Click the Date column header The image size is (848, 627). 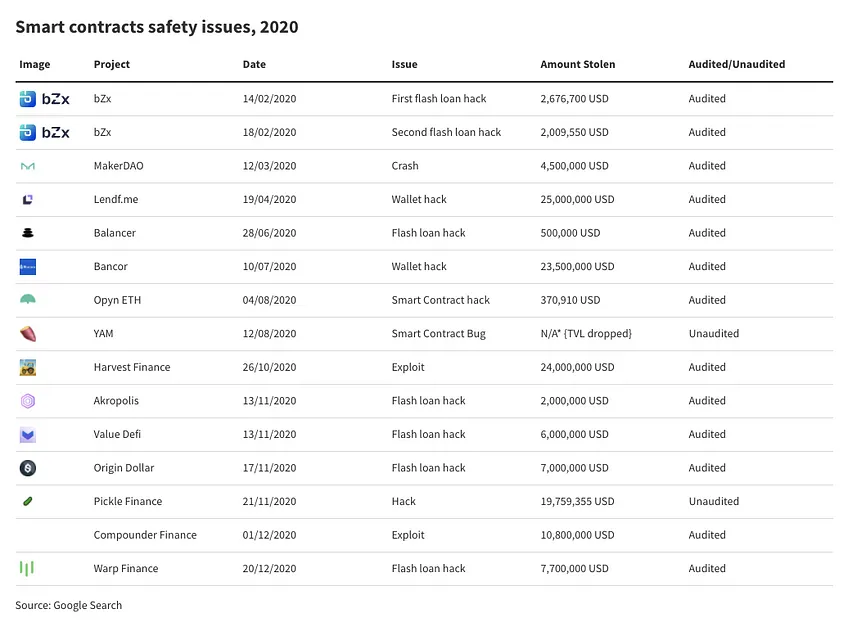pos(254,64)
